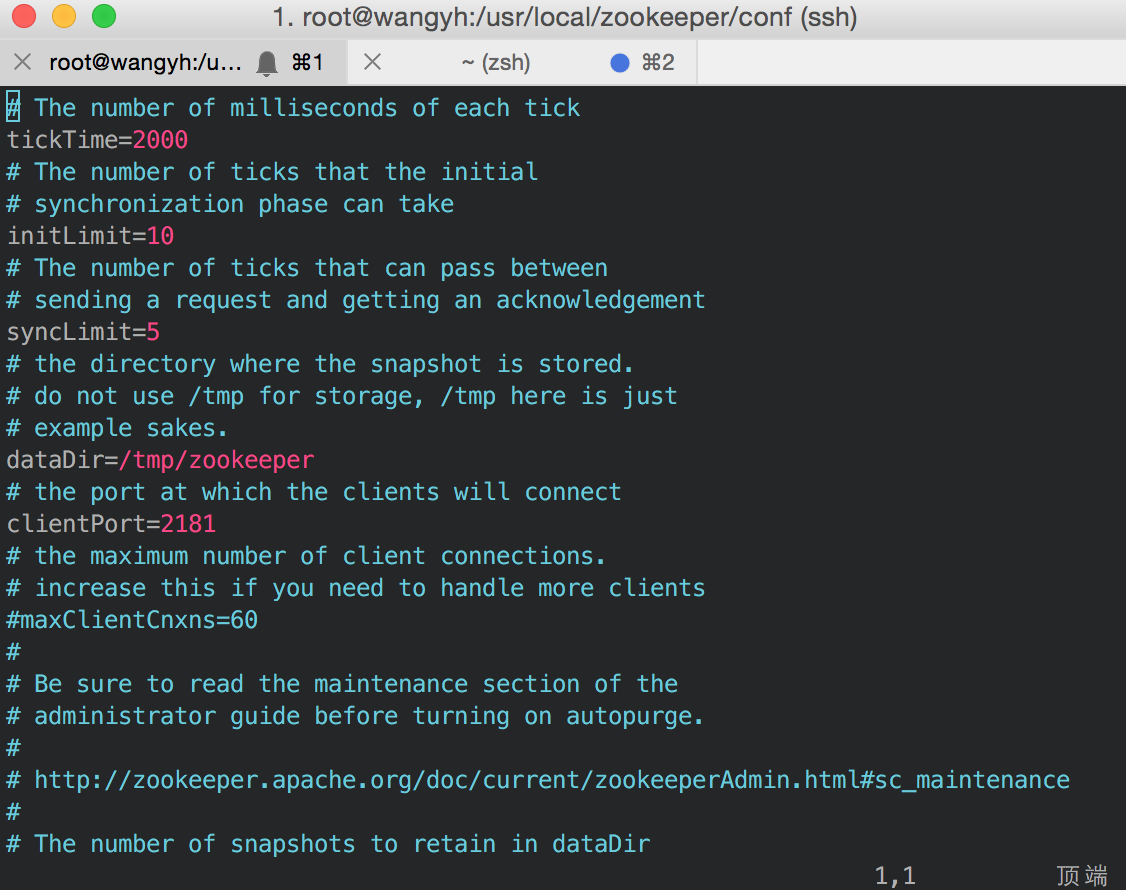The width and height of the screenshot is (1126, 890).
Task: Click the 1,1 cursor position indicator
Action: [895, 876]
